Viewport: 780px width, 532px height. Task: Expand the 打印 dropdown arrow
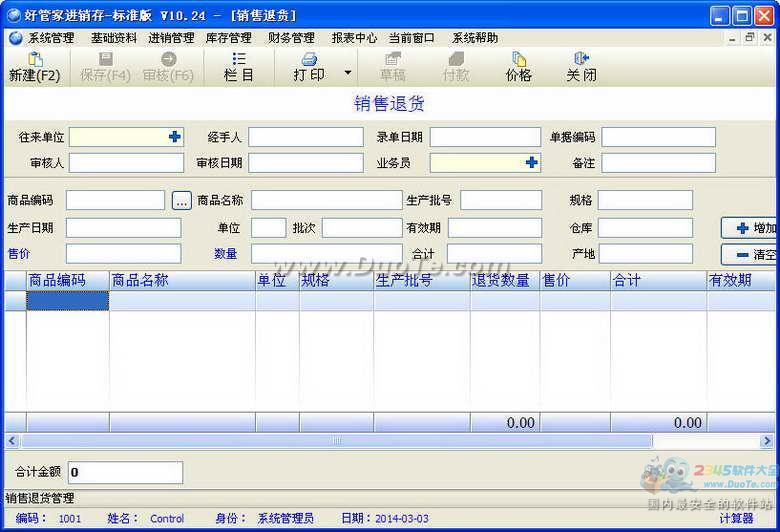(x=348, y=73)
